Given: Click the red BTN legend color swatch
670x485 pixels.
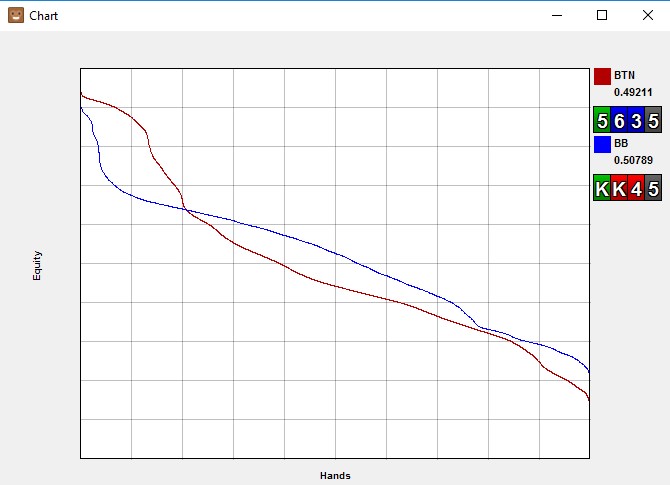Looking at the screenshot, I should [602, 76].
